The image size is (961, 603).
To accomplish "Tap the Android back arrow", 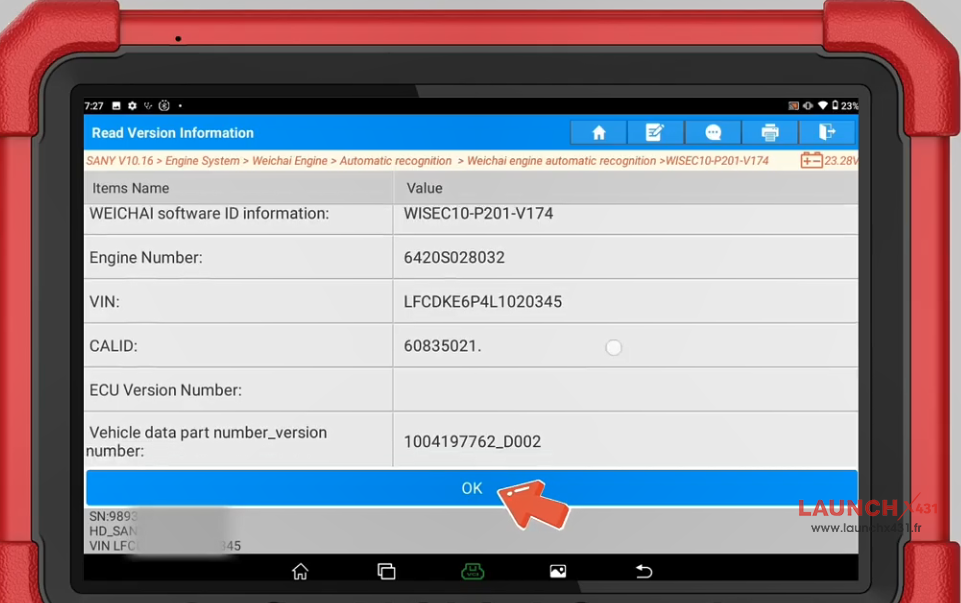I will [643, 571].
